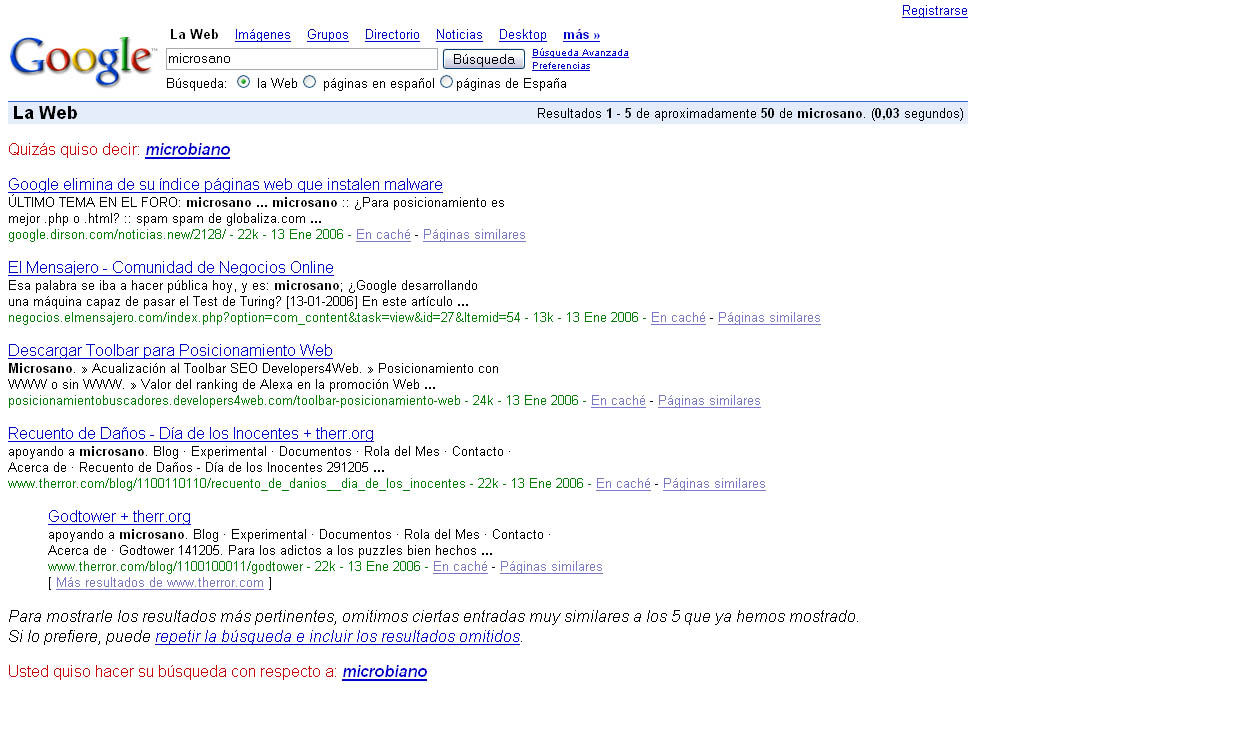The width and height of the screenshot is (1257, 732).
Task: Click the 'Resultados 1 - 5' count text
Action: point(750,114)
